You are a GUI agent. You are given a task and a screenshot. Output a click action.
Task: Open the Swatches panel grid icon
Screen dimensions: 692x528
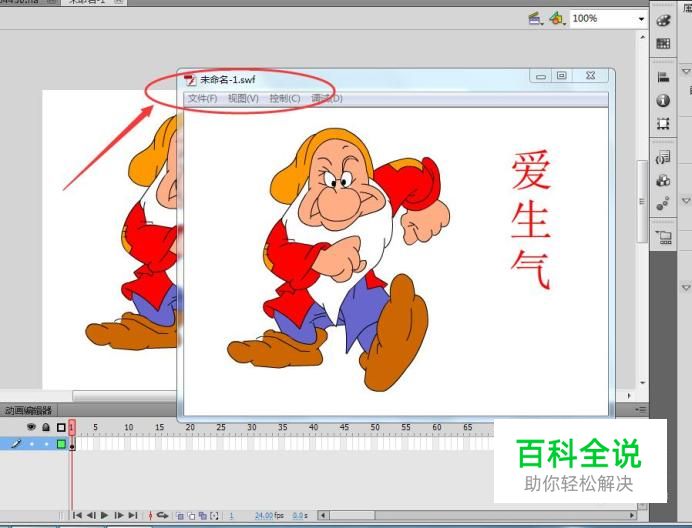(x=663, y=43)
